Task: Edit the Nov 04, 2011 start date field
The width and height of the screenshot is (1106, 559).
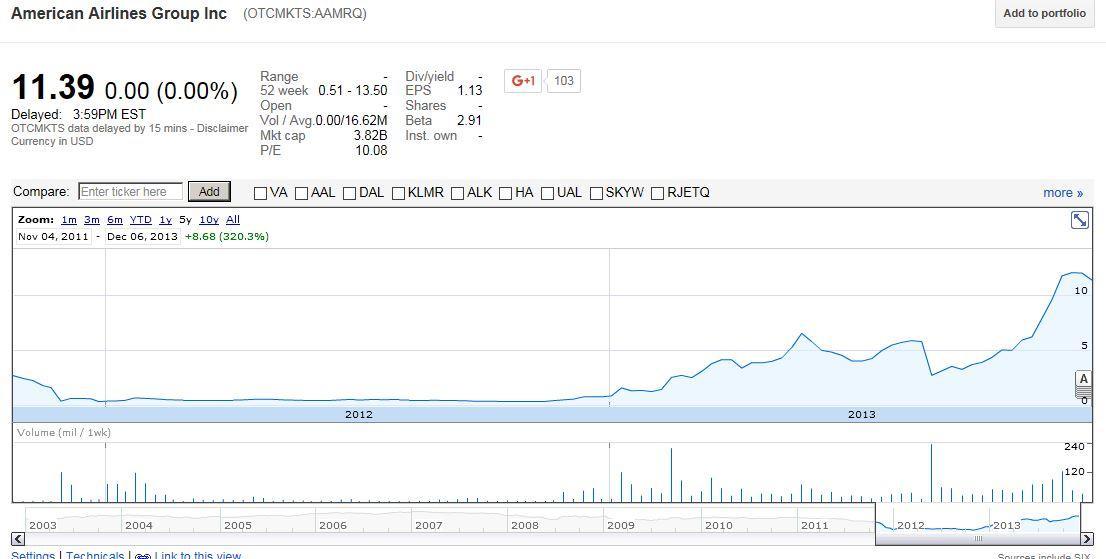Action: (54, 236)
